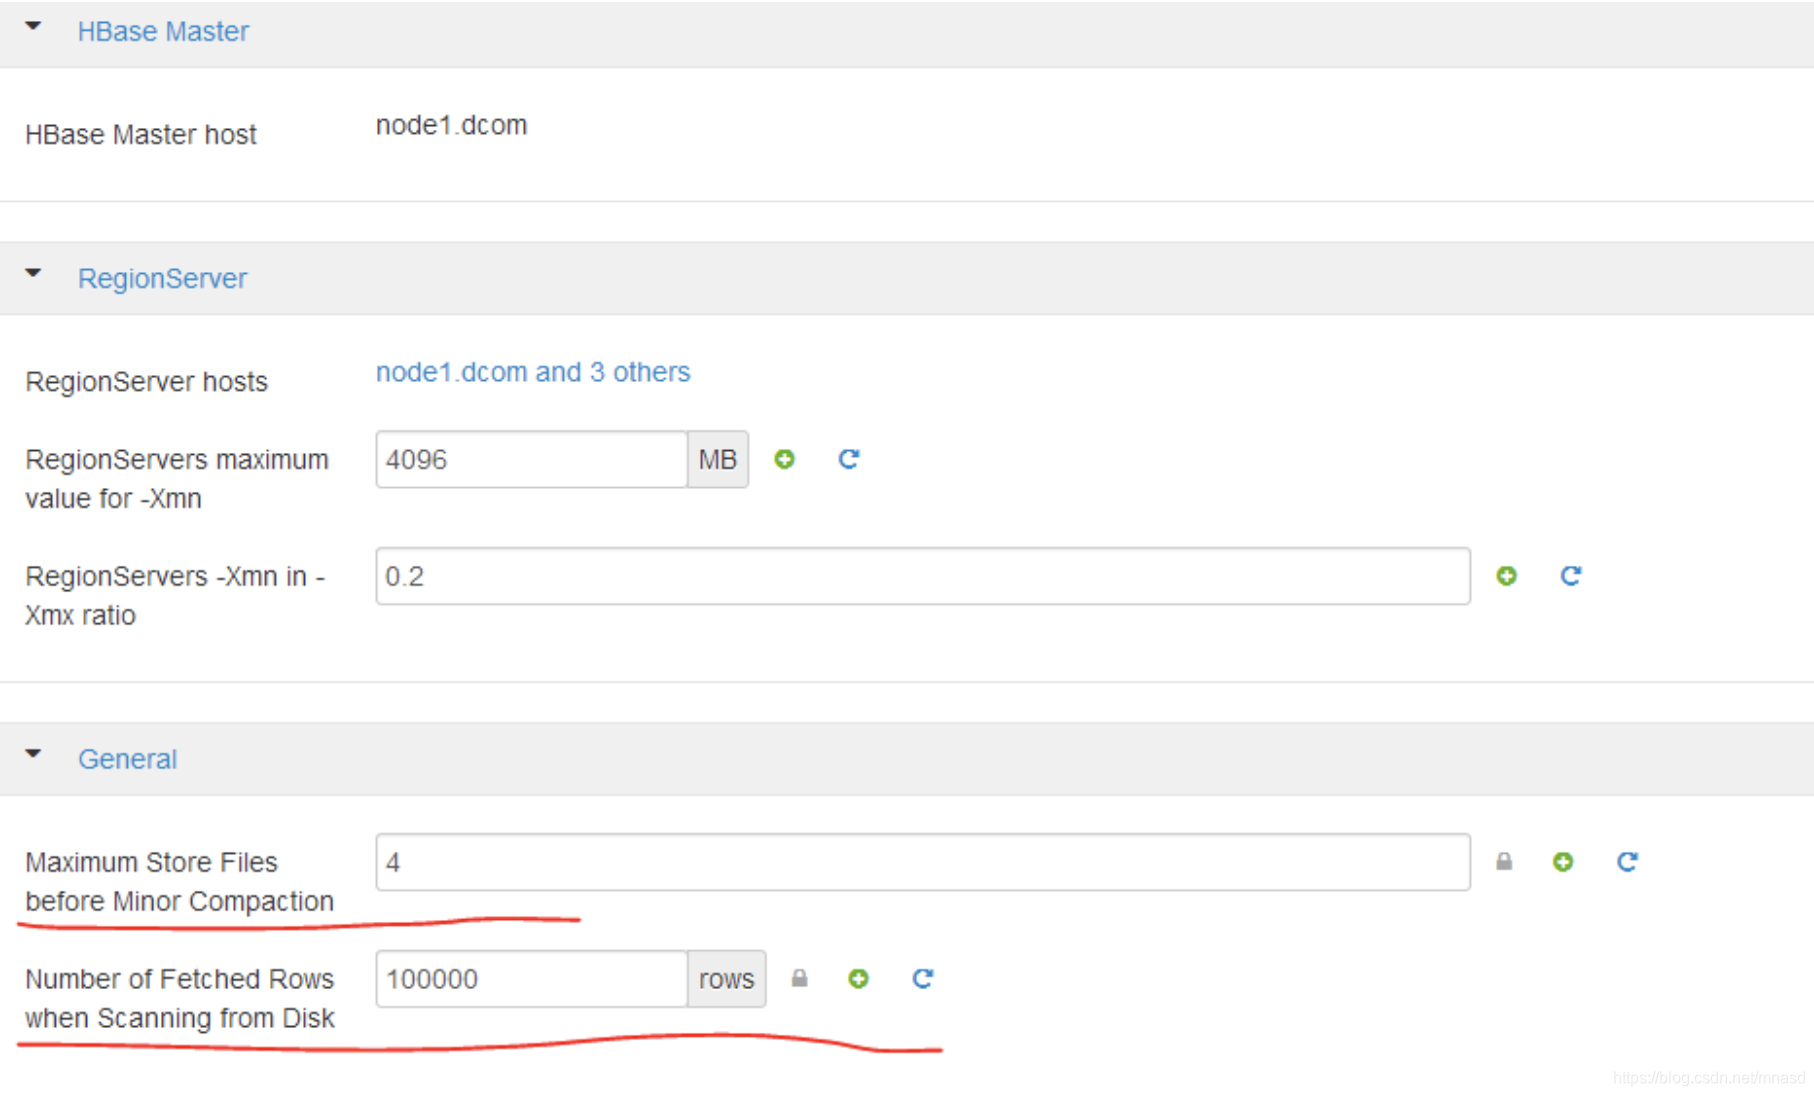Add override for Number of Fetched Rows
The image size is (1814, 1096).
tap(858, 979)
